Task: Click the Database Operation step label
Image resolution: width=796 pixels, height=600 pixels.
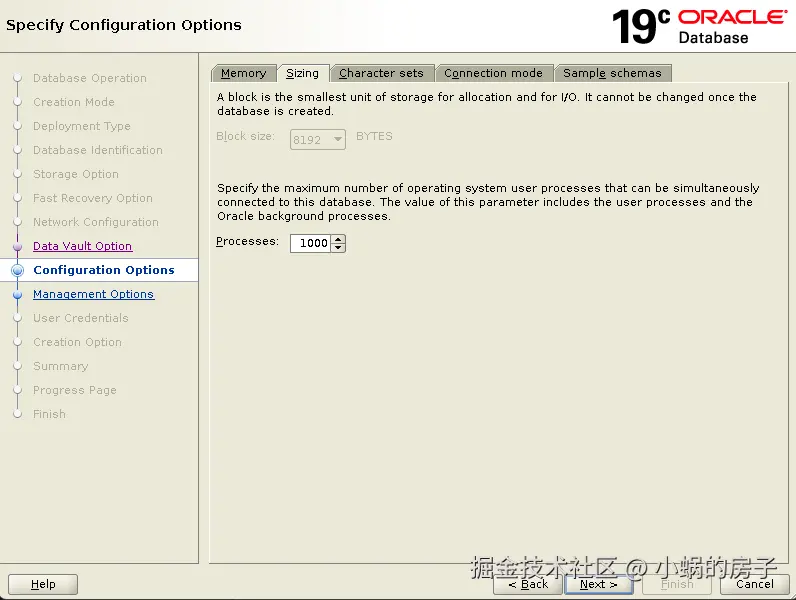Action: 90,78
